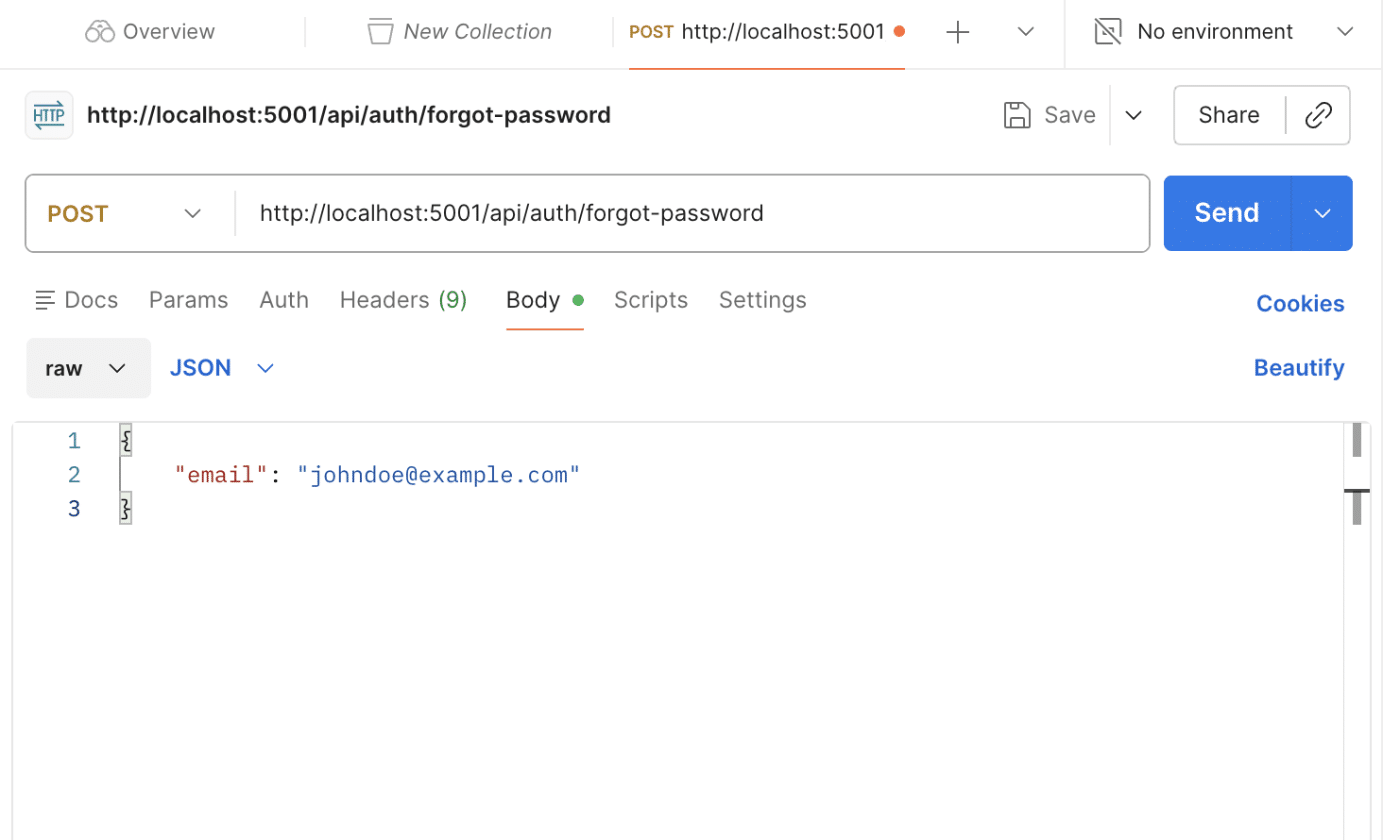Open the Cookies manager
The image size is (1400, 840).
tap(1299, 303)
